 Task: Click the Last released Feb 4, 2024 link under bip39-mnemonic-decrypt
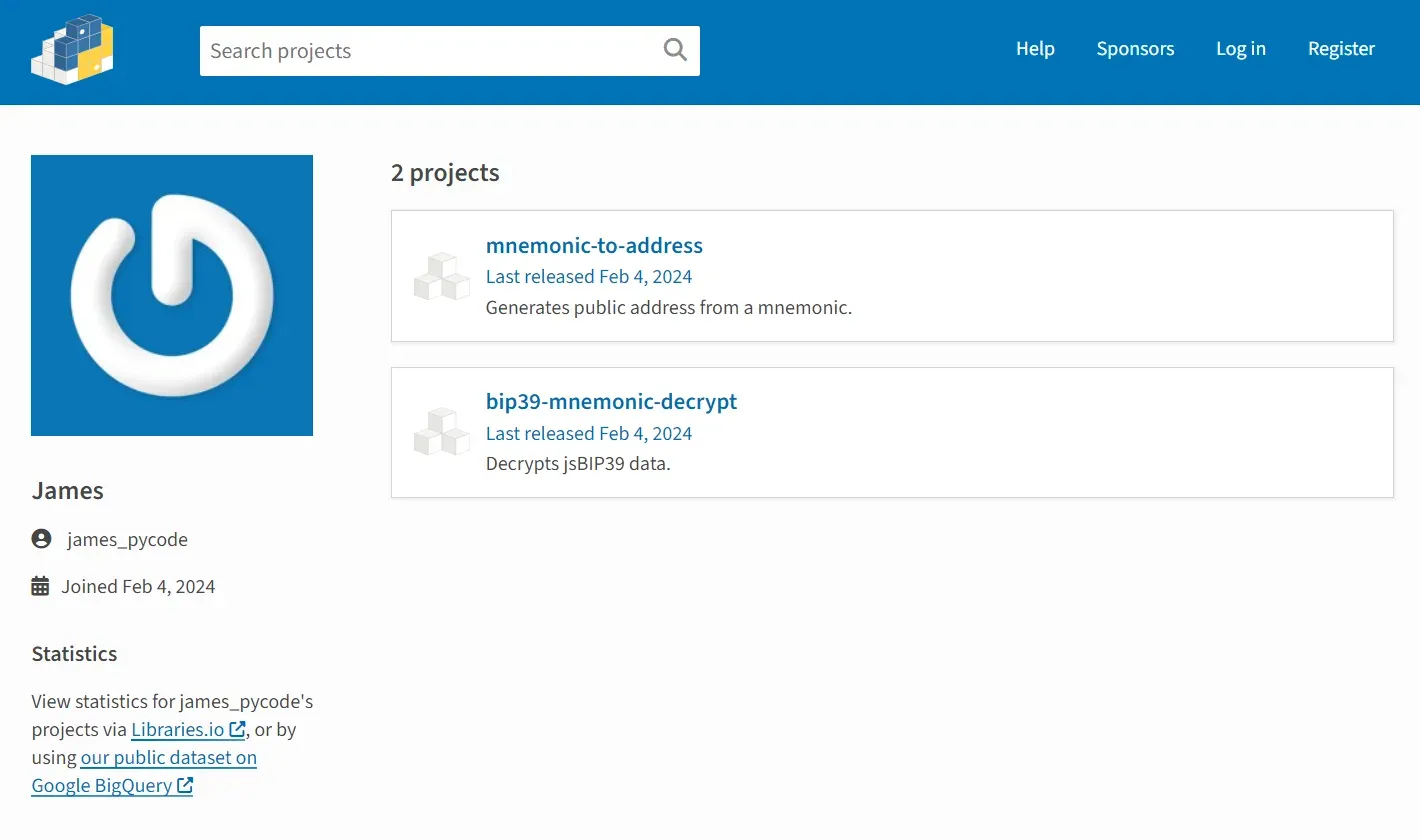click(x=588, y=432)
